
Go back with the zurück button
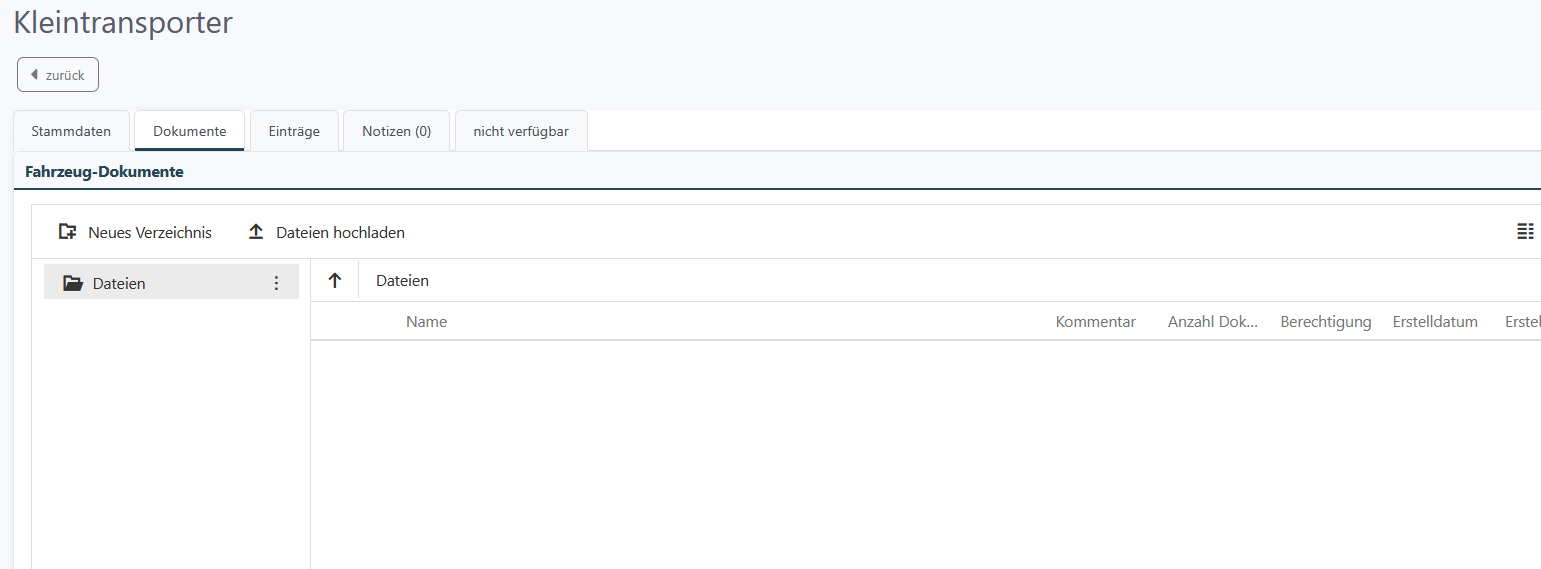[x=58, y=75]
